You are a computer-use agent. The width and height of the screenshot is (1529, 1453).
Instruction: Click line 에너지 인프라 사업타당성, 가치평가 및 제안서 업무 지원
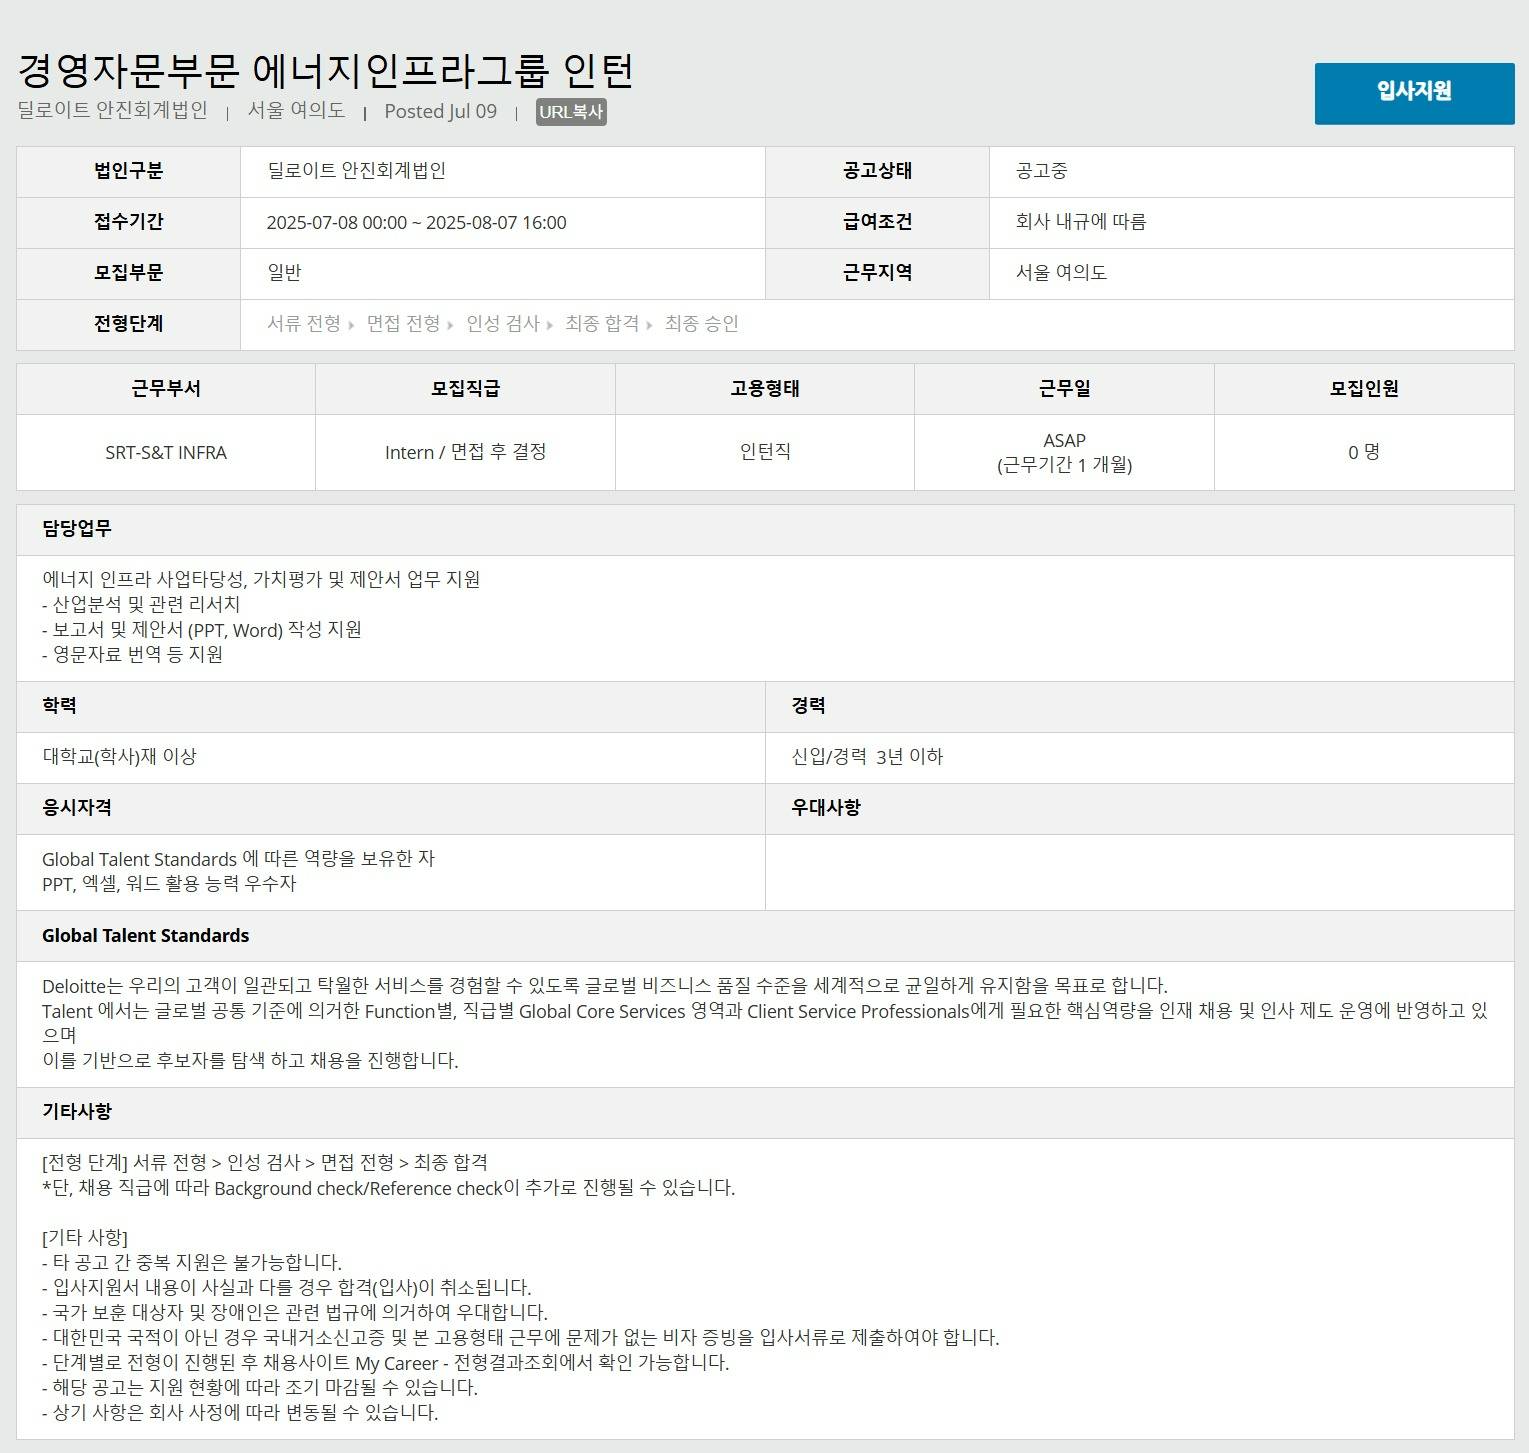(261, 579)
